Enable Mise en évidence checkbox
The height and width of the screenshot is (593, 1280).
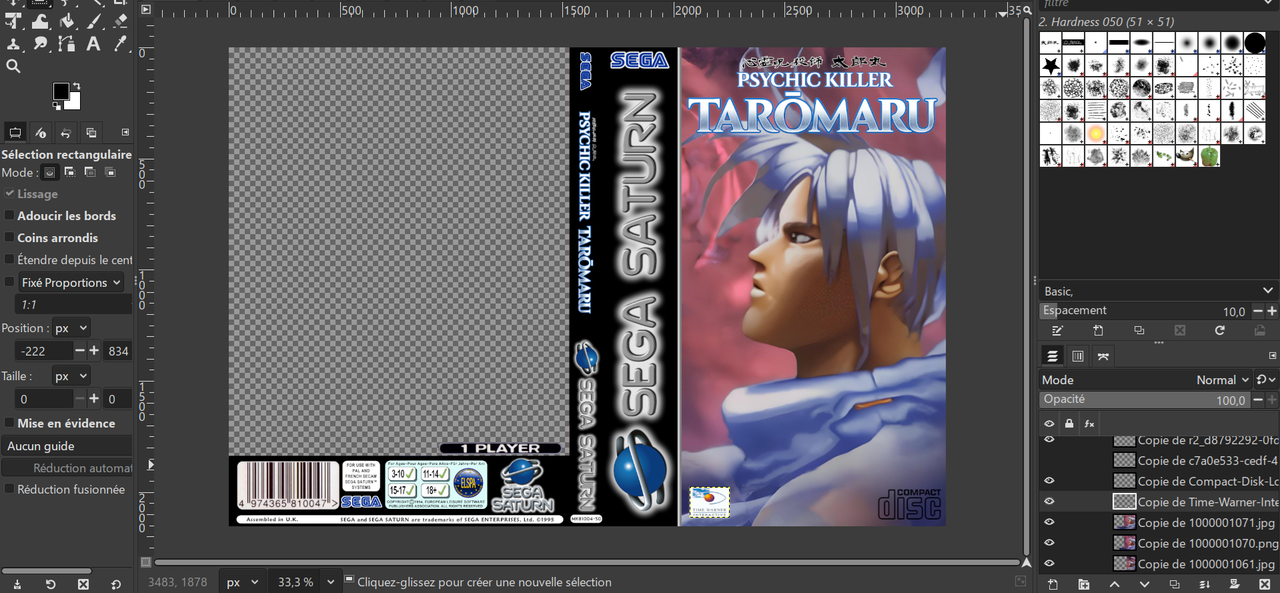[10, 423]
